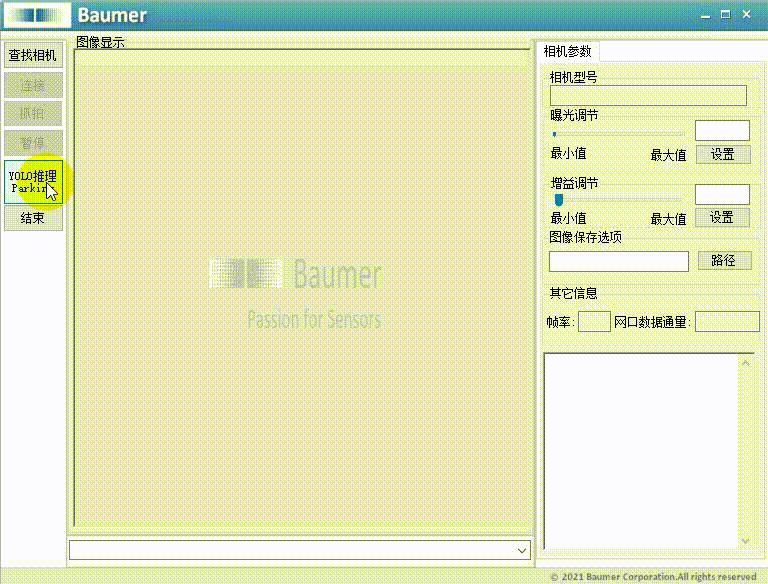
Task: Click the gain value input box
Action: coord(722,195)
